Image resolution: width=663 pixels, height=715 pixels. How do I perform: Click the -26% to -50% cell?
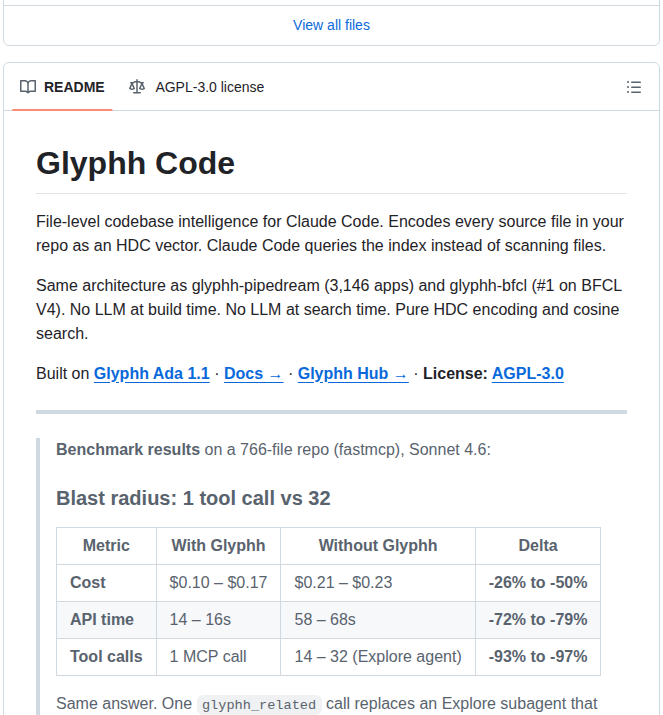538,583
